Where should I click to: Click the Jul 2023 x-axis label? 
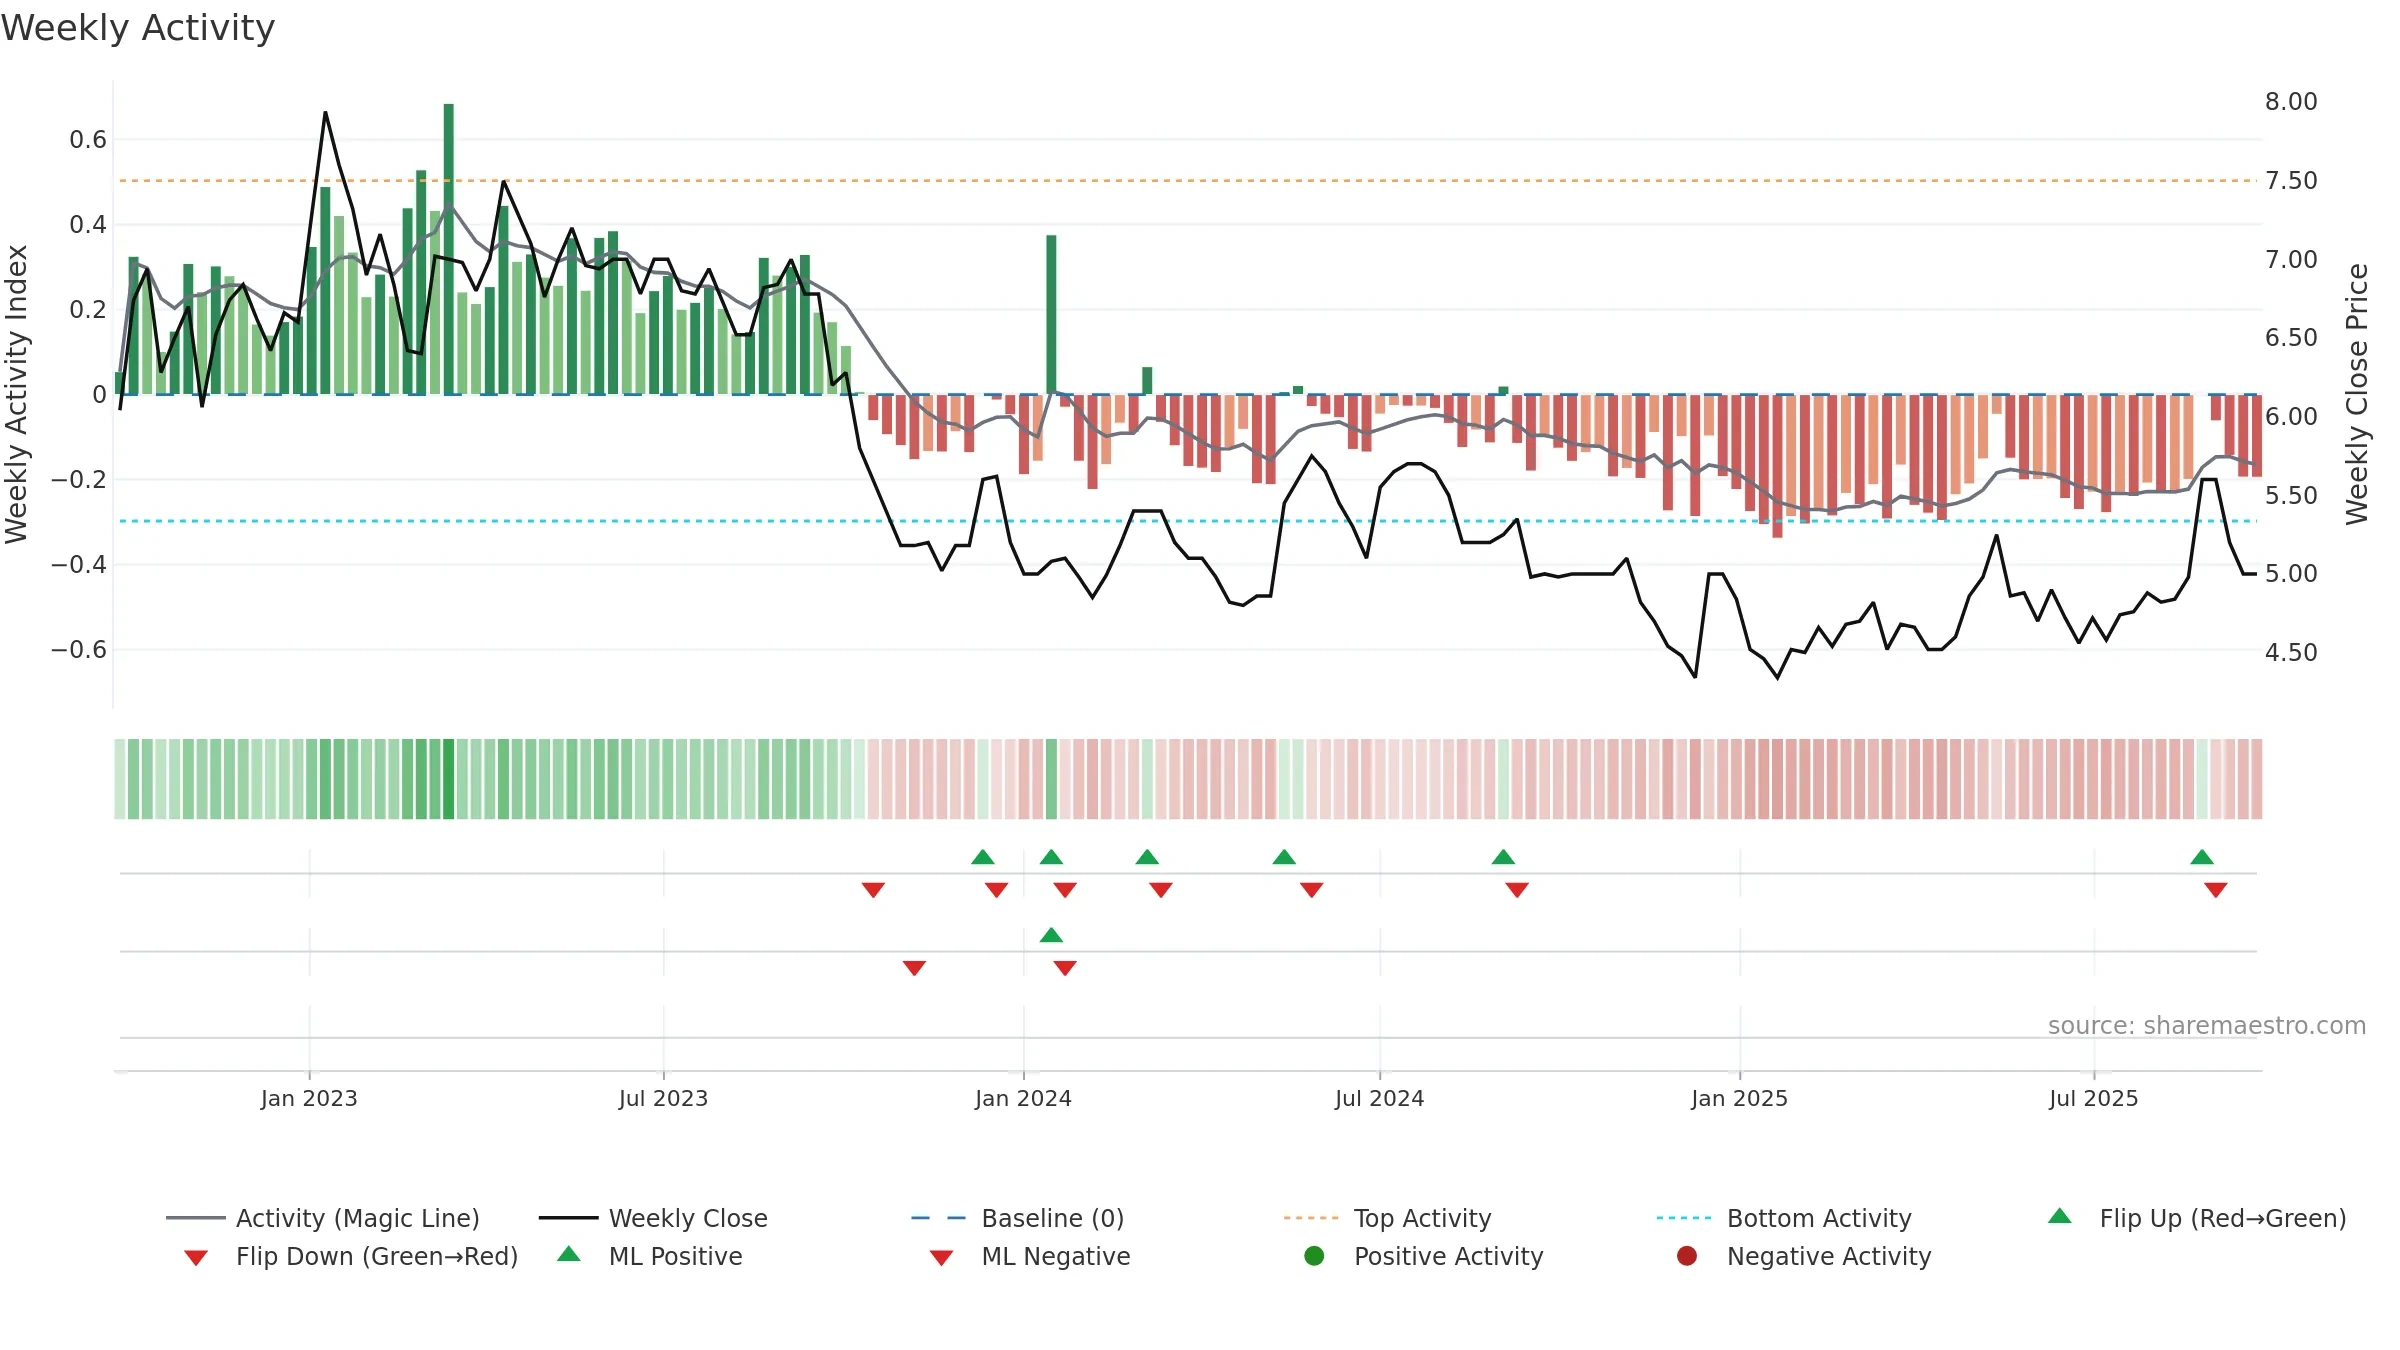point(663,1098)
